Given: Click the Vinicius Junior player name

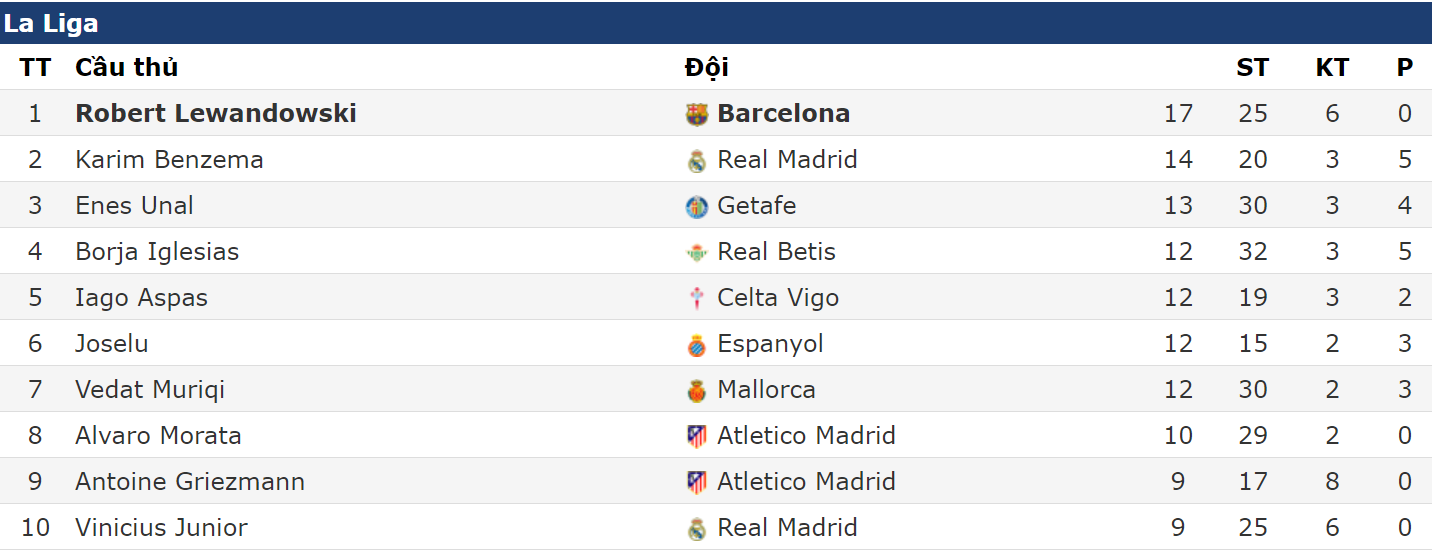Looking at the screenshot, I should tap(161, 528).
